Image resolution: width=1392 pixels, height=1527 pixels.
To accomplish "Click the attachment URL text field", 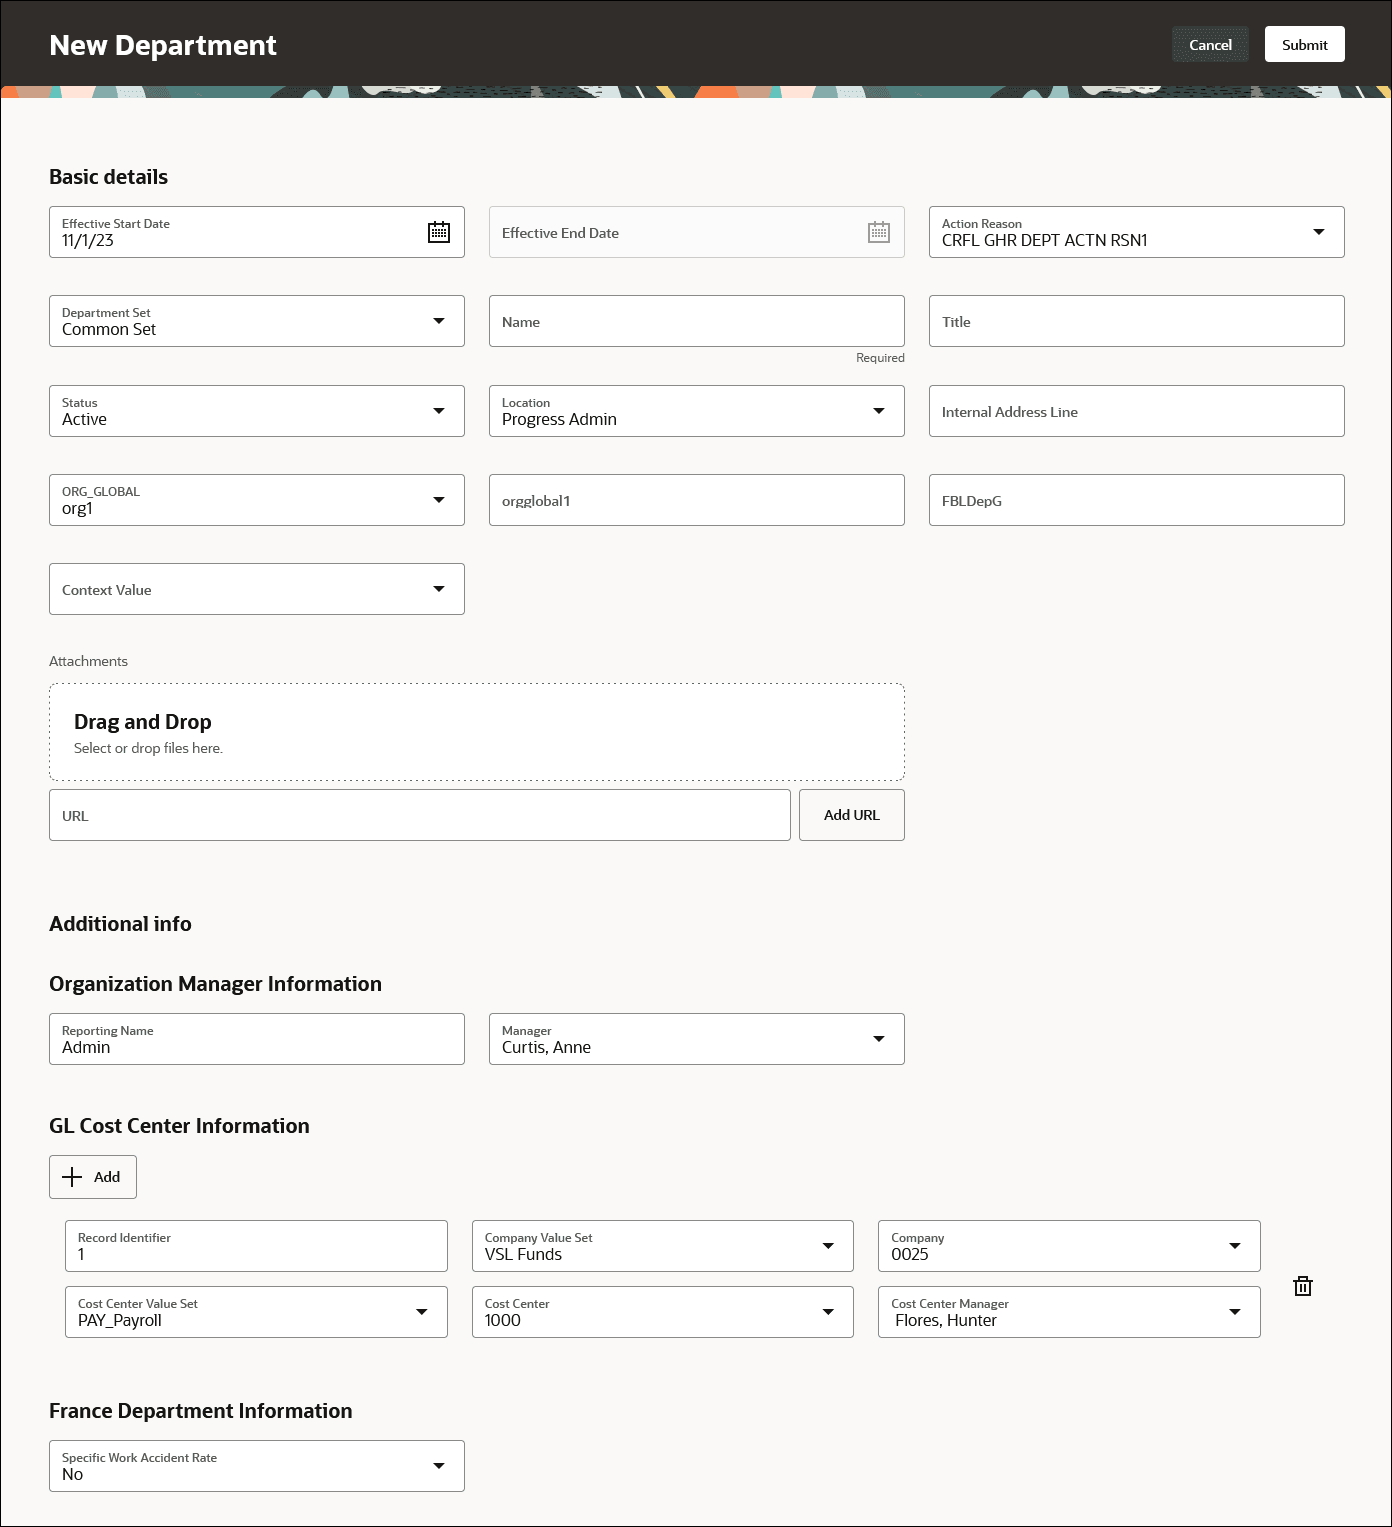I will coord(419,816).
